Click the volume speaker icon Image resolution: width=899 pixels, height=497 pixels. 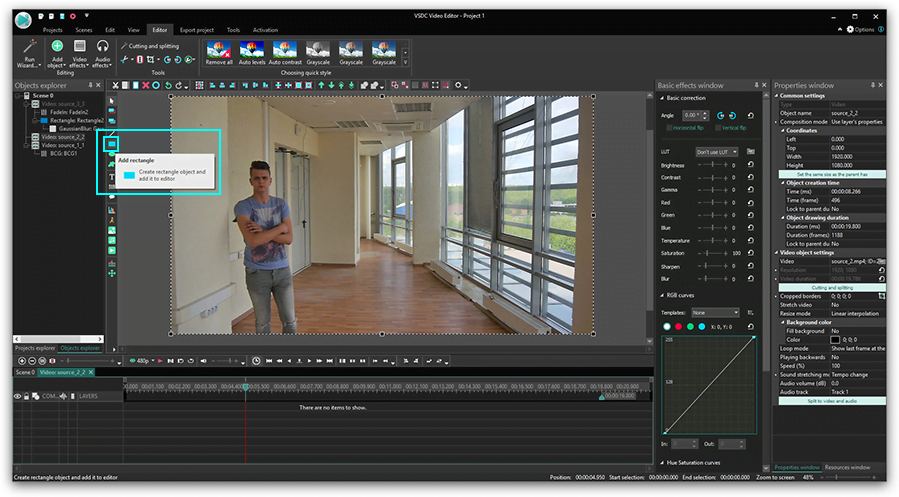point(203,361)
